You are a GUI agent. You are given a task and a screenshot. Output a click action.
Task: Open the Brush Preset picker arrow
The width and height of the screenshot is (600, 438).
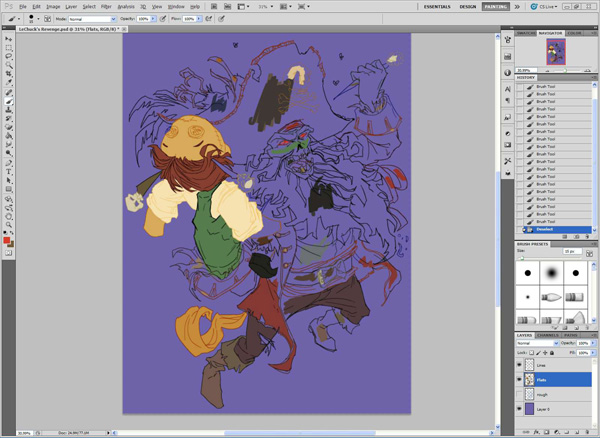[x=38, y=19]
